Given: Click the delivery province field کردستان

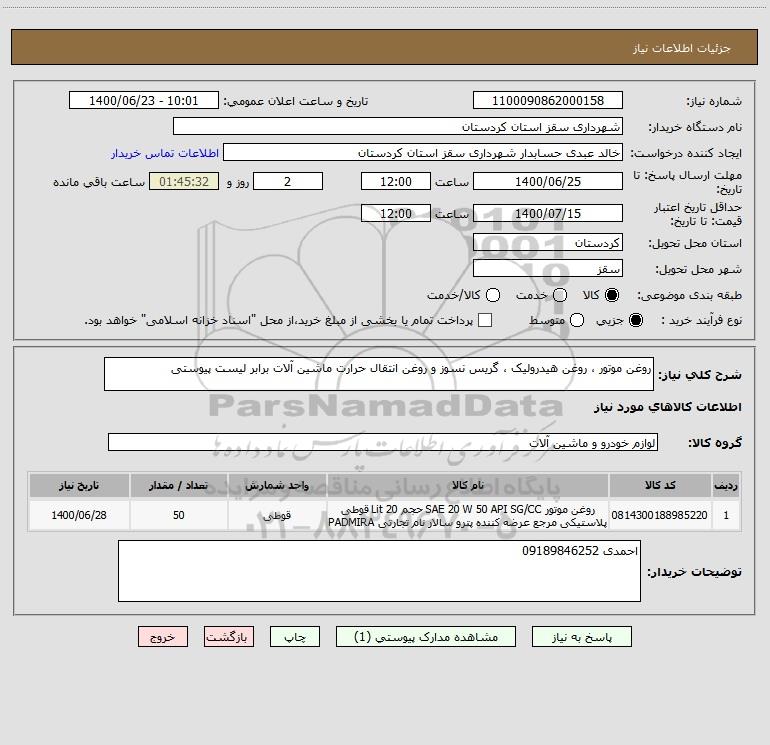Looking at the screenshot, I should tap(548, 243).
